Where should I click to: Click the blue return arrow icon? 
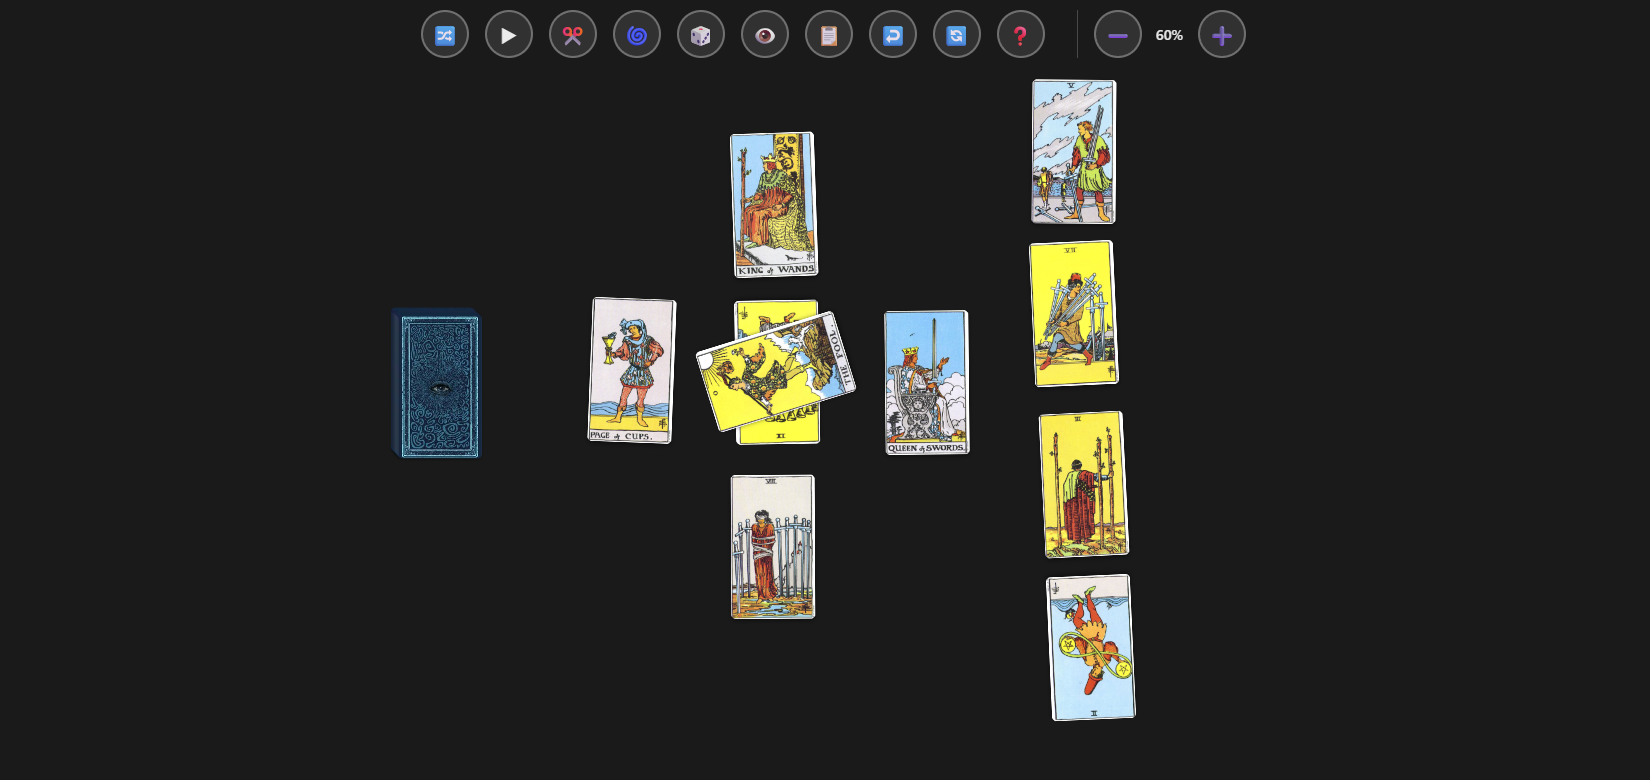[893, 35]
